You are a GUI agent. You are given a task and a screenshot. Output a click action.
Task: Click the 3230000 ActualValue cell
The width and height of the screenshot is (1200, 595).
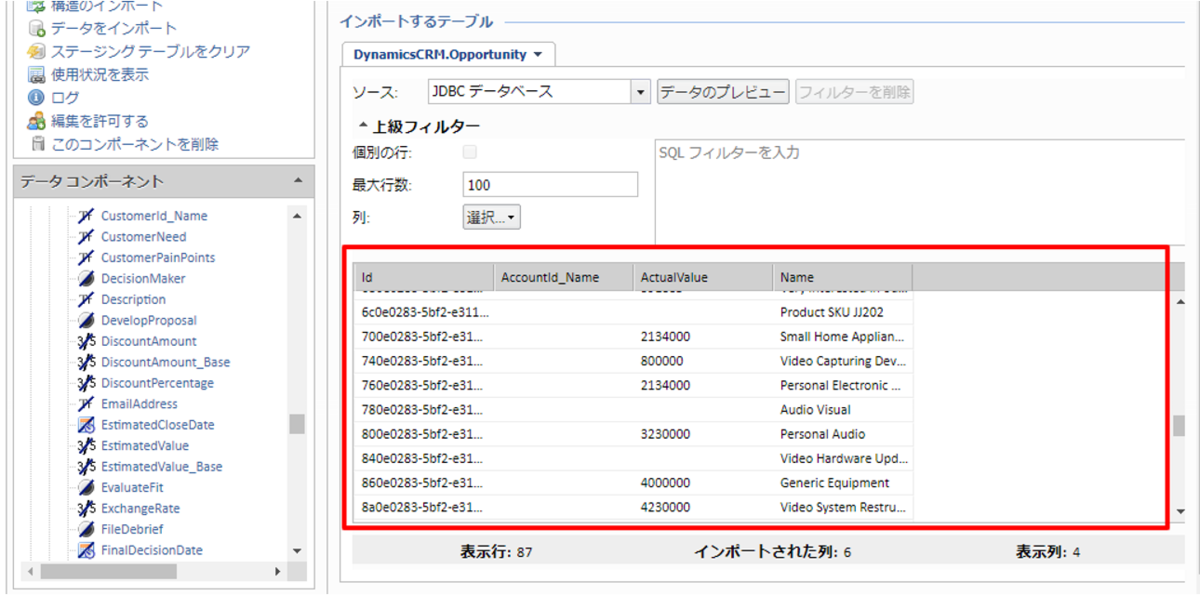[x=703, y=434]
